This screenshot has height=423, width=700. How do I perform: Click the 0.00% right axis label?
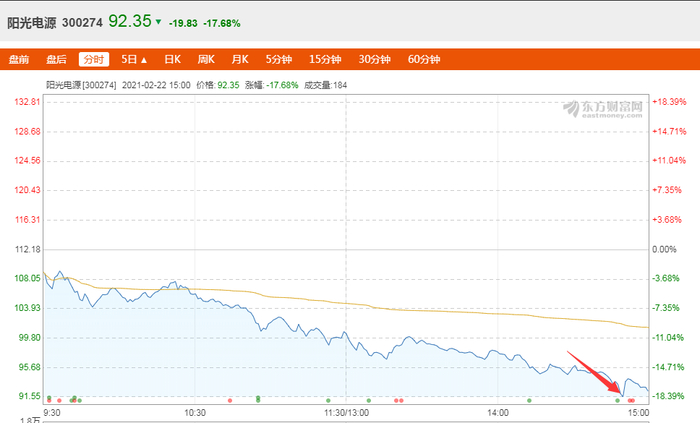click(664, 249)
